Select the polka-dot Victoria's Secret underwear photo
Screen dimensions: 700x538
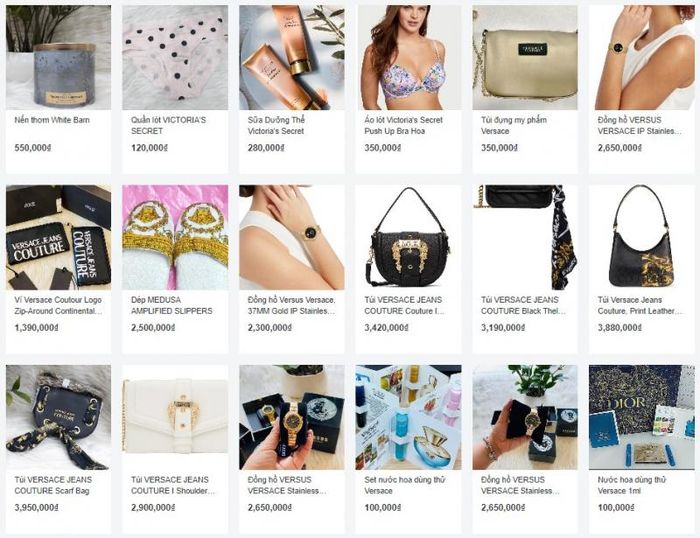[x=175, y=58]
